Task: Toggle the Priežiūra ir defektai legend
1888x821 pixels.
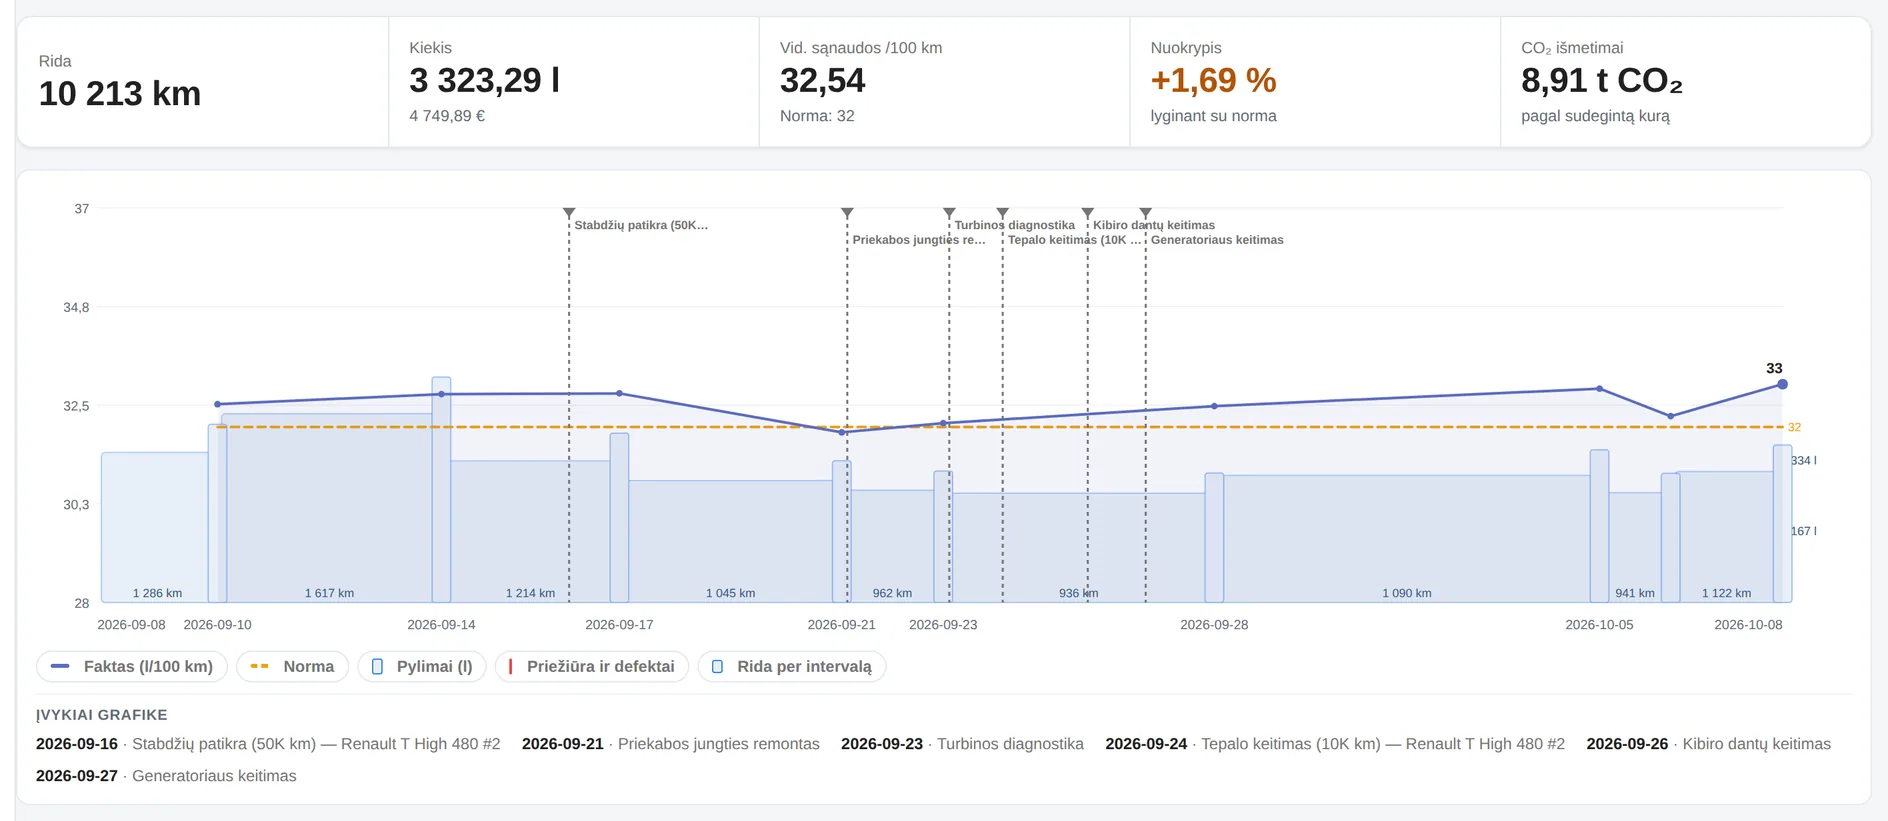Action: [x=592, y=667]
